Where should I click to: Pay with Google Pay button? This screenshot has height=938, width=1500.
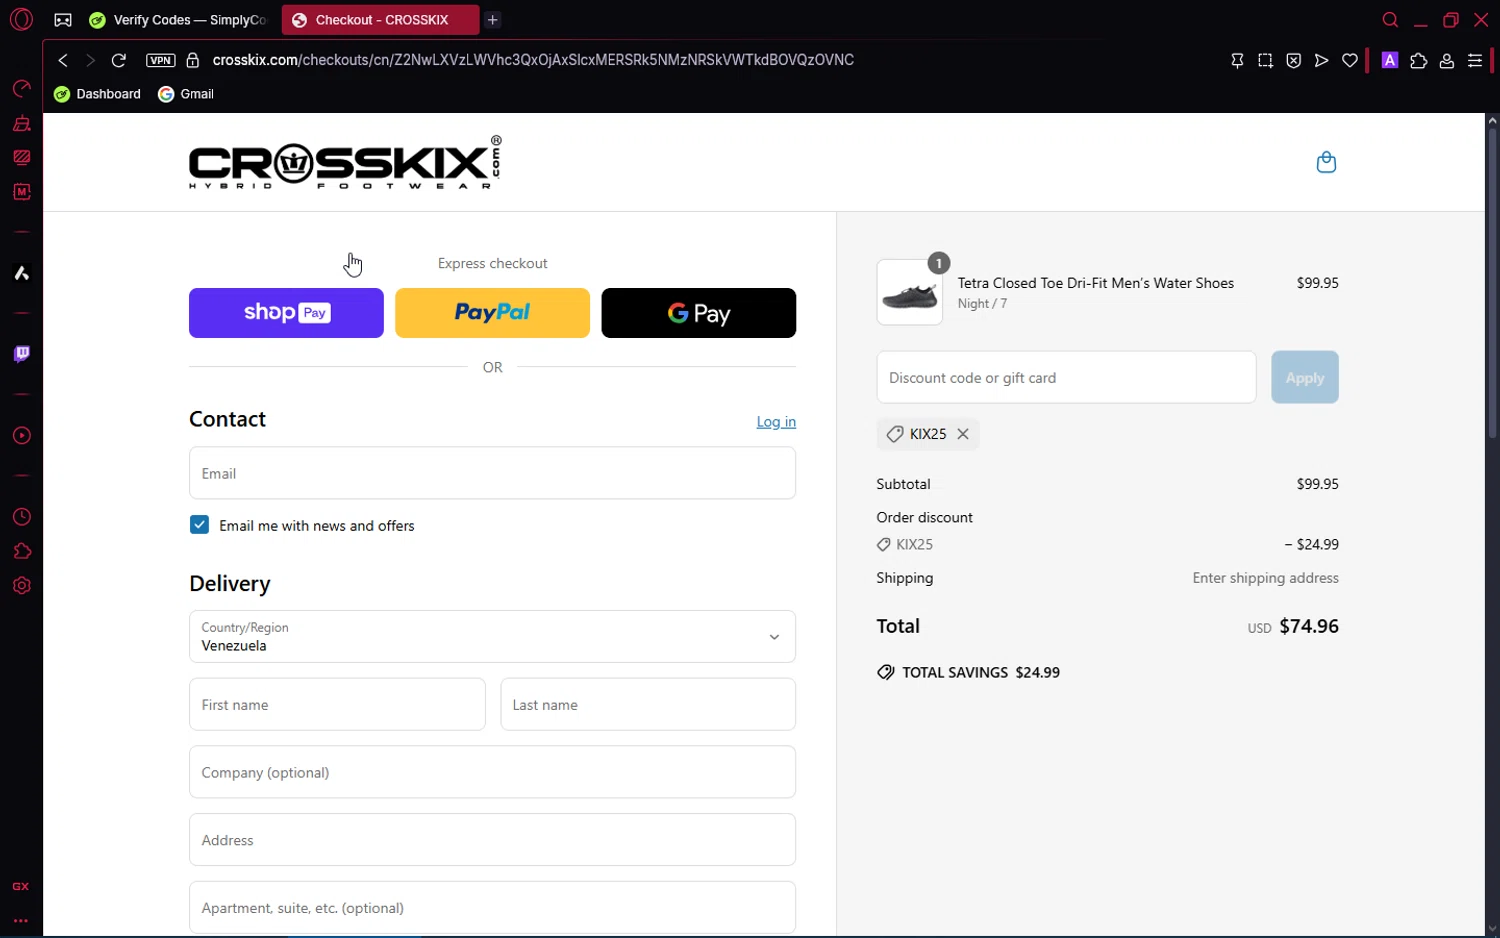(x=699, y=313)
